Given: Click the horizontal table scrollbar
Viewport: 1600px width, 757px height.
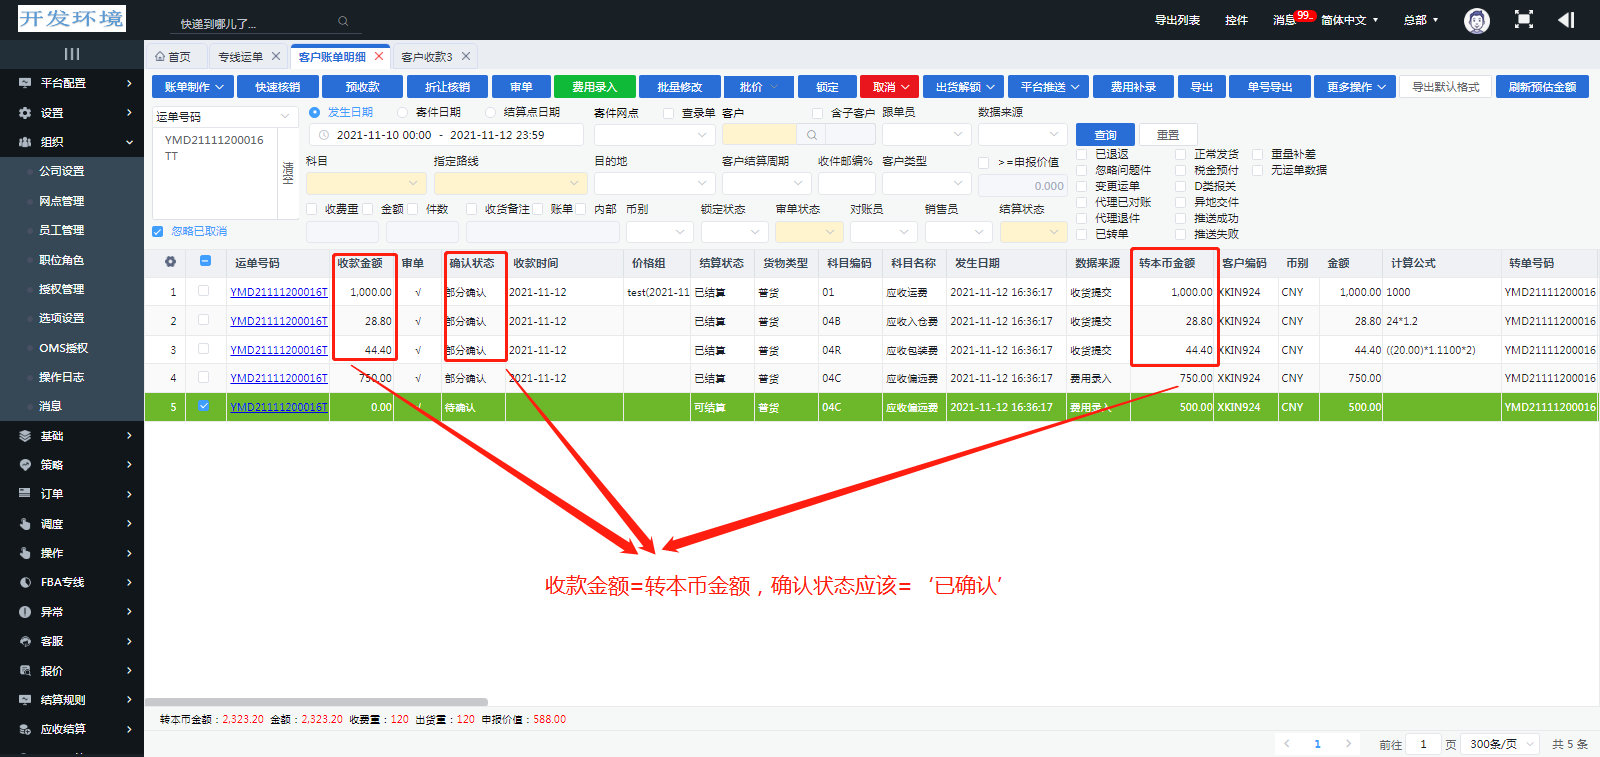Looking at the screenshot, I should pyautogui.click(x=316, y=702).
